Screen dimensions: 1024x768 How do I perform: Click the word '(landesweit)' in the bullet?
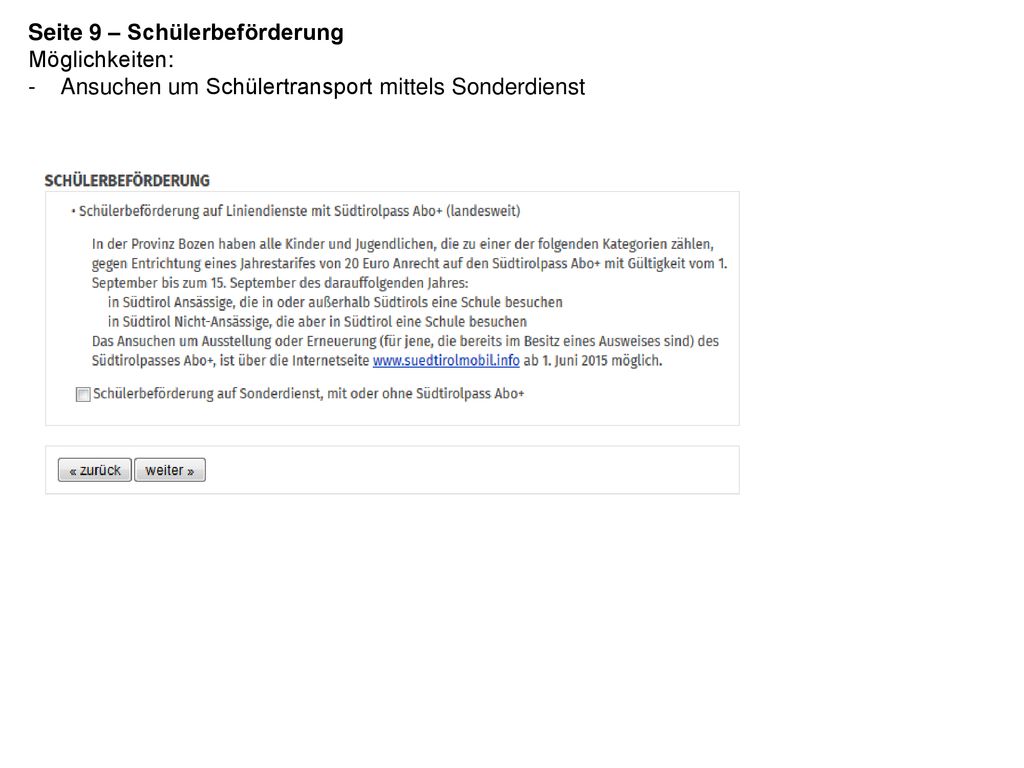(x=483, y=211)
